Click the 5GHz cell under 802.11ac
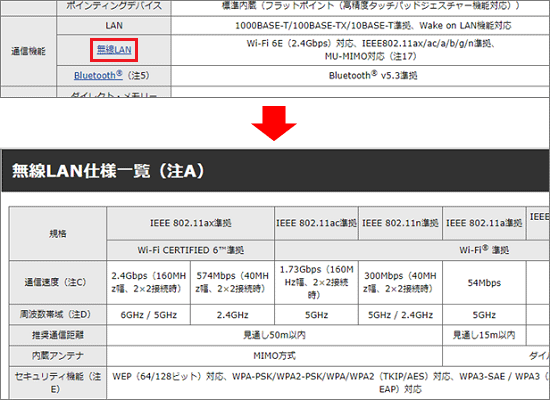550x400 pixels. [316, 315]
